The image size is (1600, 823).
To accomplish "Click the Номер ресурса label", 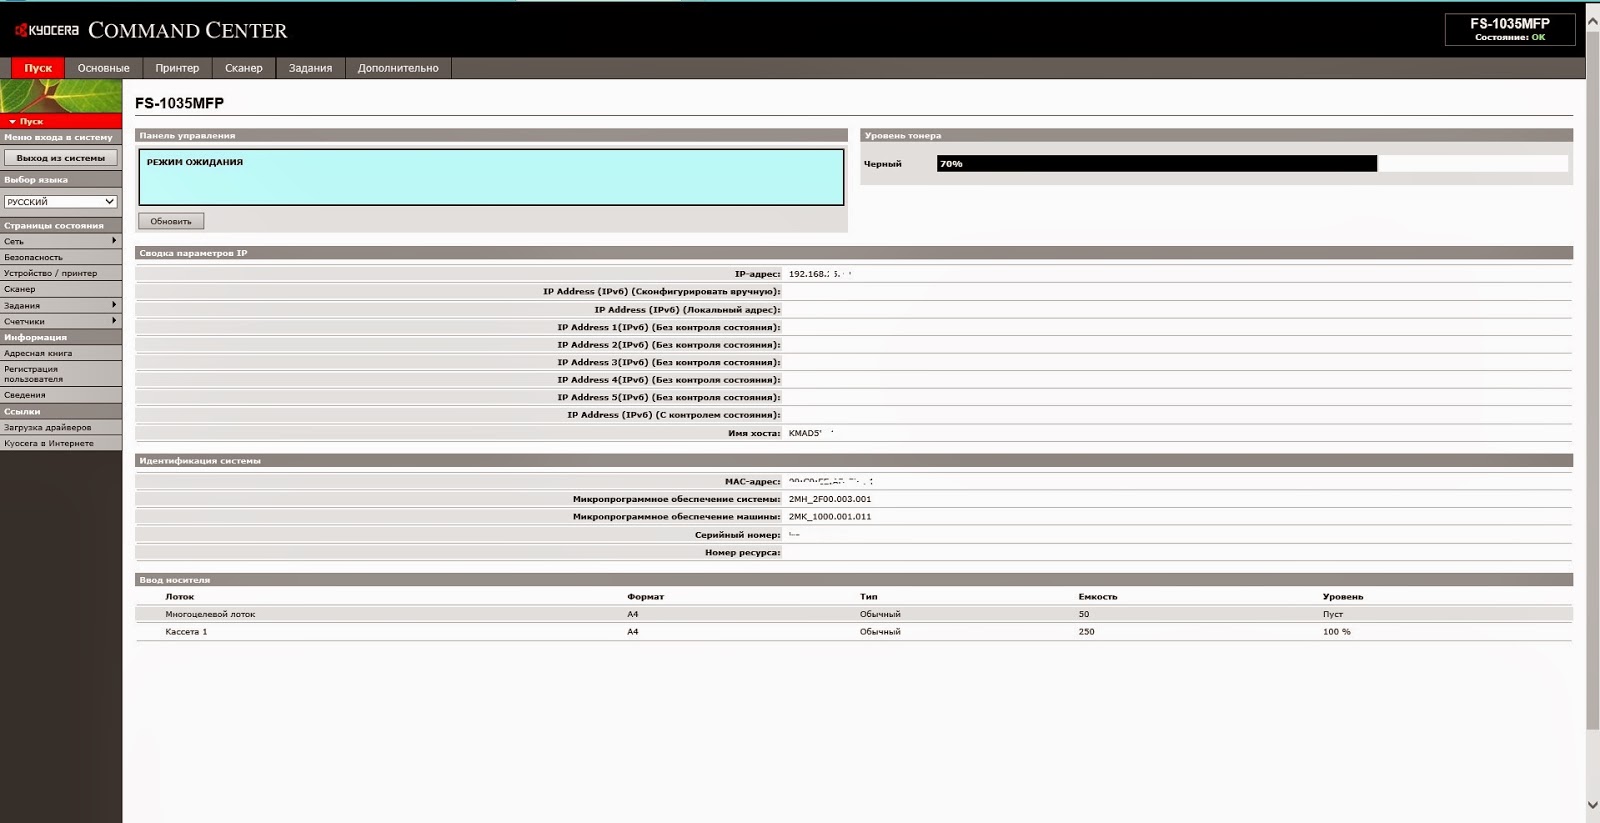I will [742, 553].
